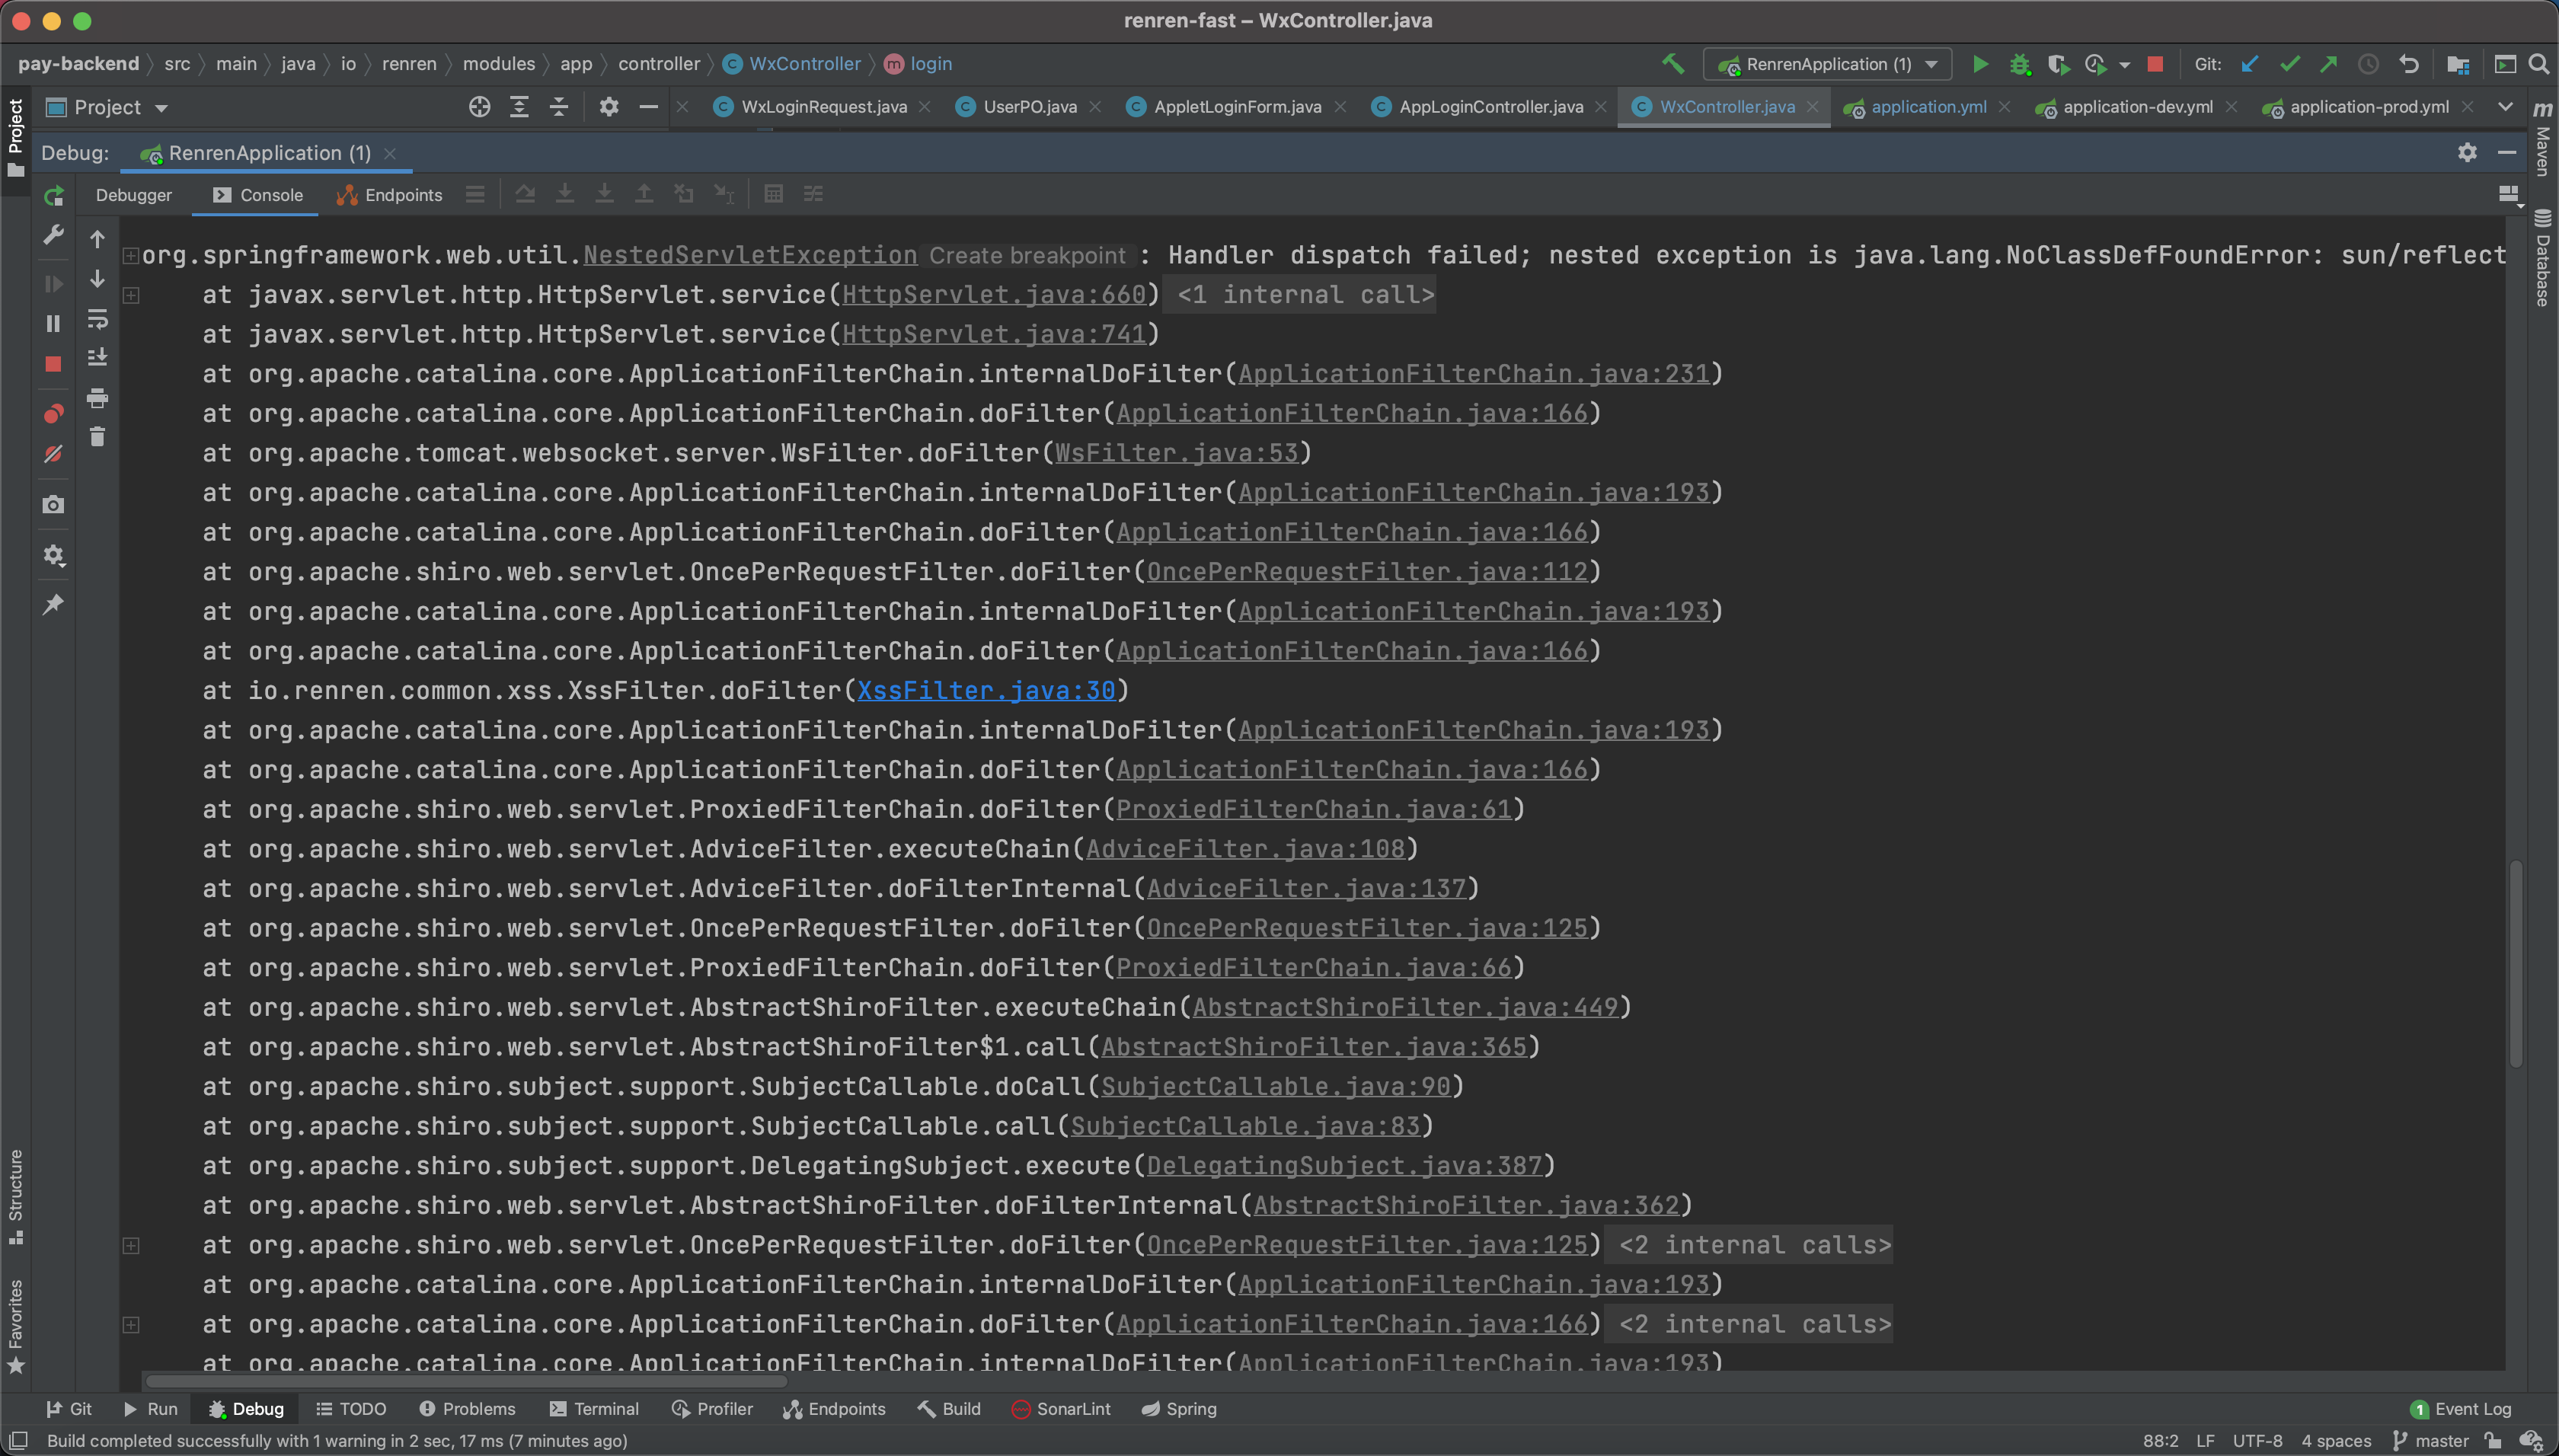2559x1456 pixels.
Task: Open XssFilter.java:30 stack trace link
Action: [985, 690]
